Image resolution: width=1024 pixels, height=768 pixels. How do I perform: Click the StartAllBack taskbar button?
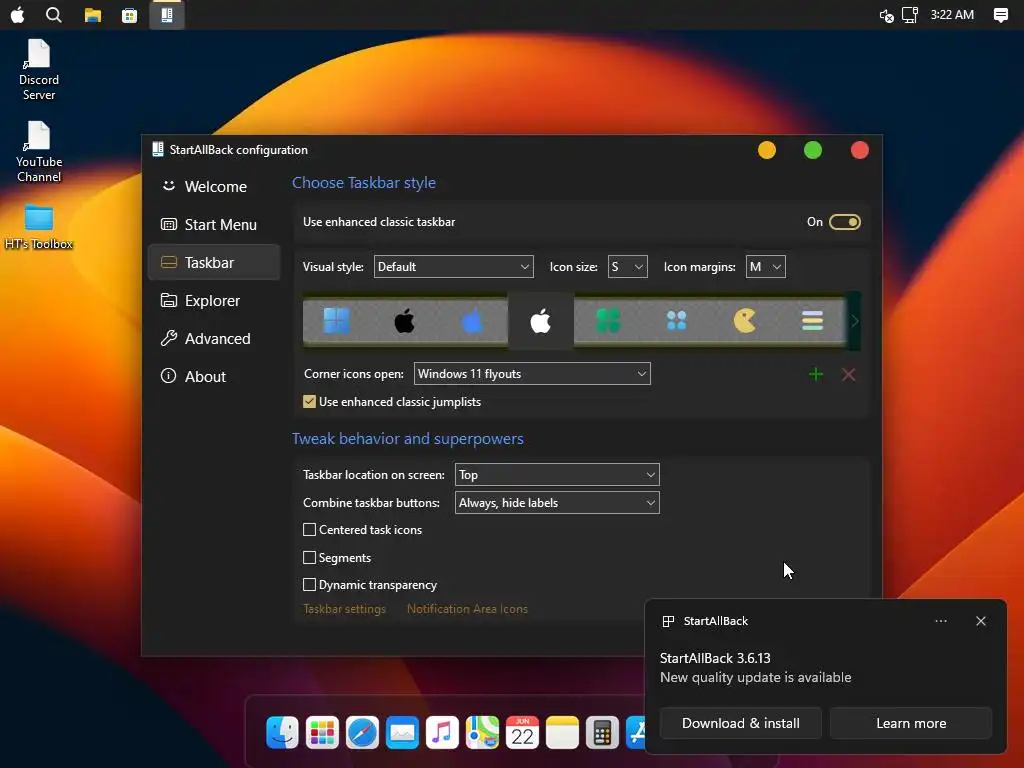tap(167, 14)
